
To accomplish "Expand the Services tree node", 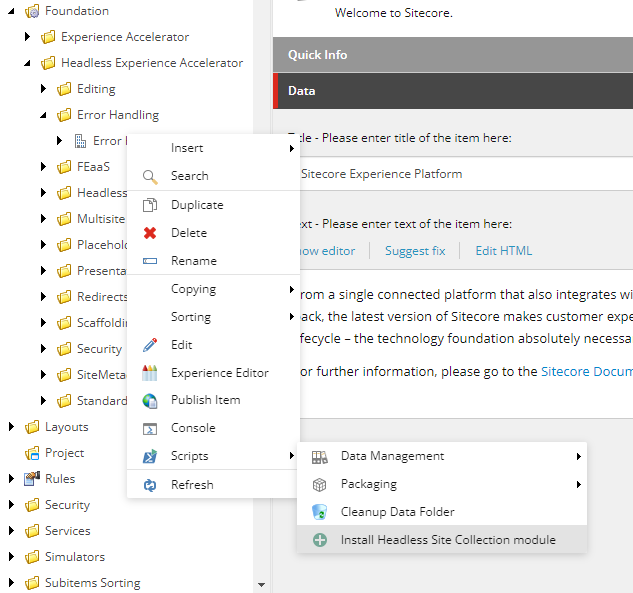I will (11, 530).
